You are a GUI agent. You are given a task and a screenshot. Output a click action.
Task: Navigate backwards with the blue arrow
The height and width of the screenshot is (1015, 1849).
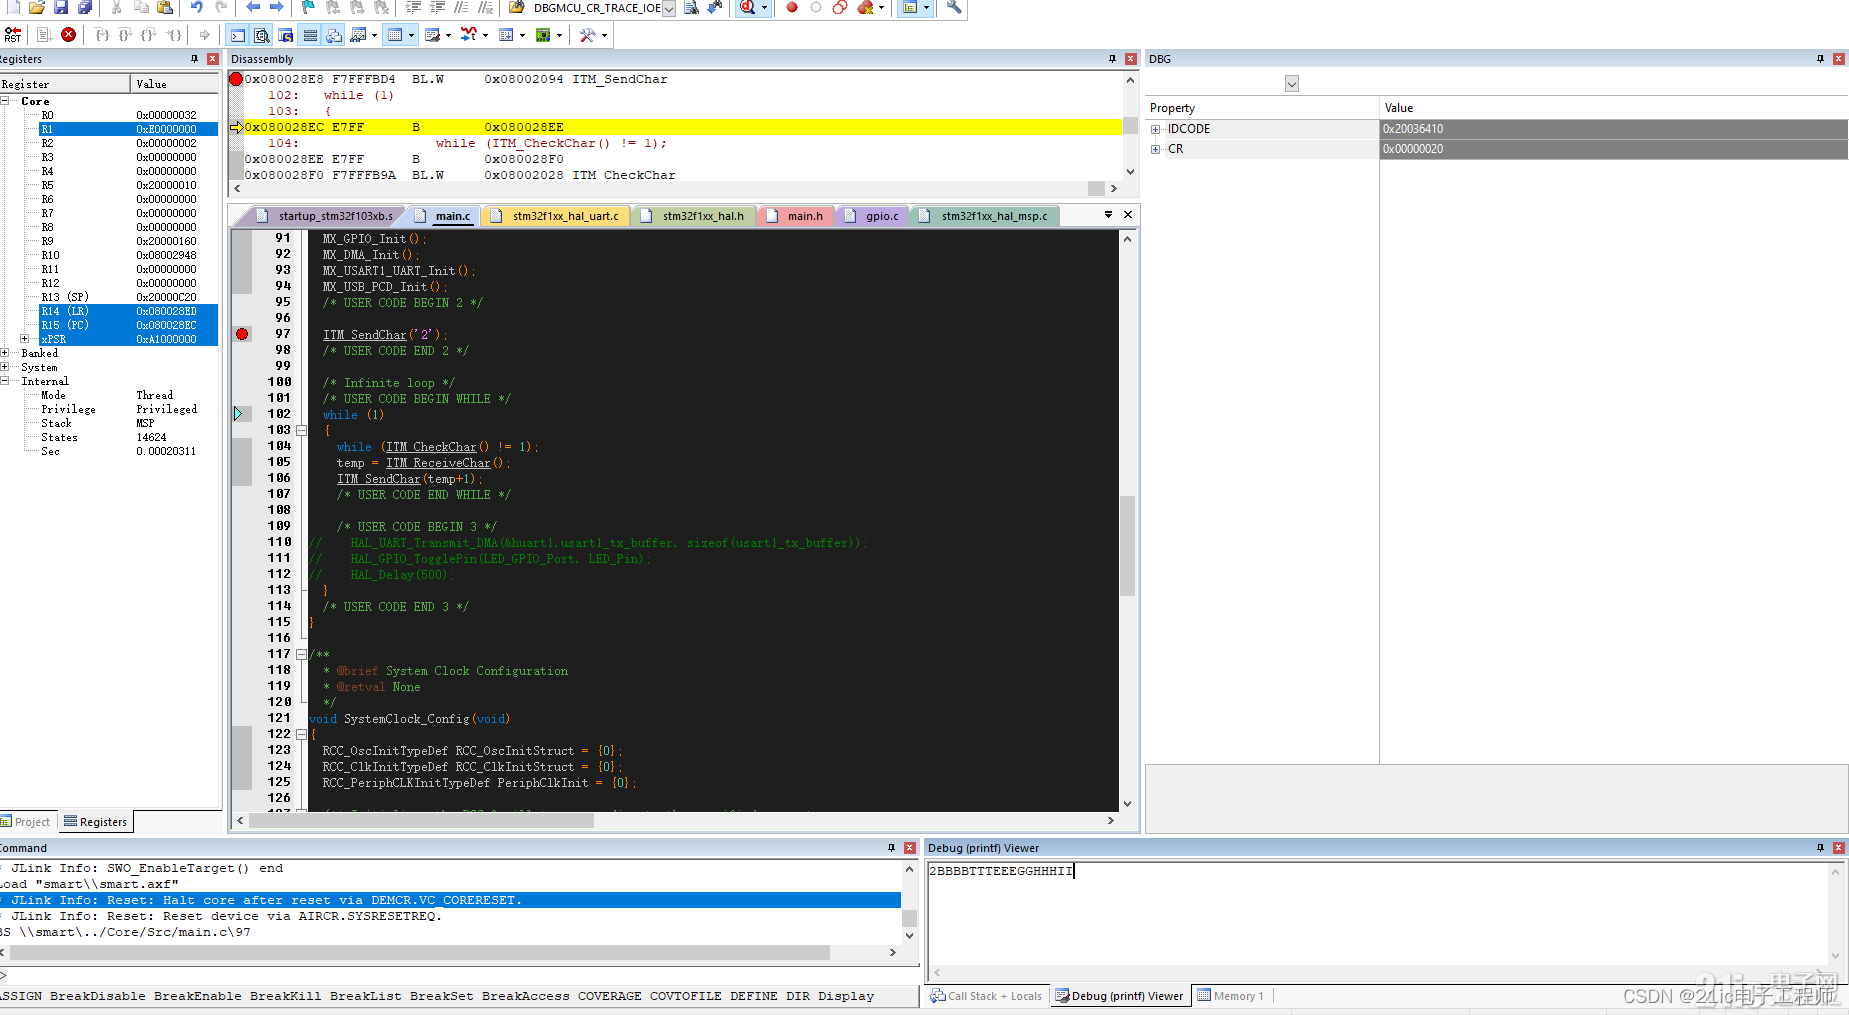point(253,7)
